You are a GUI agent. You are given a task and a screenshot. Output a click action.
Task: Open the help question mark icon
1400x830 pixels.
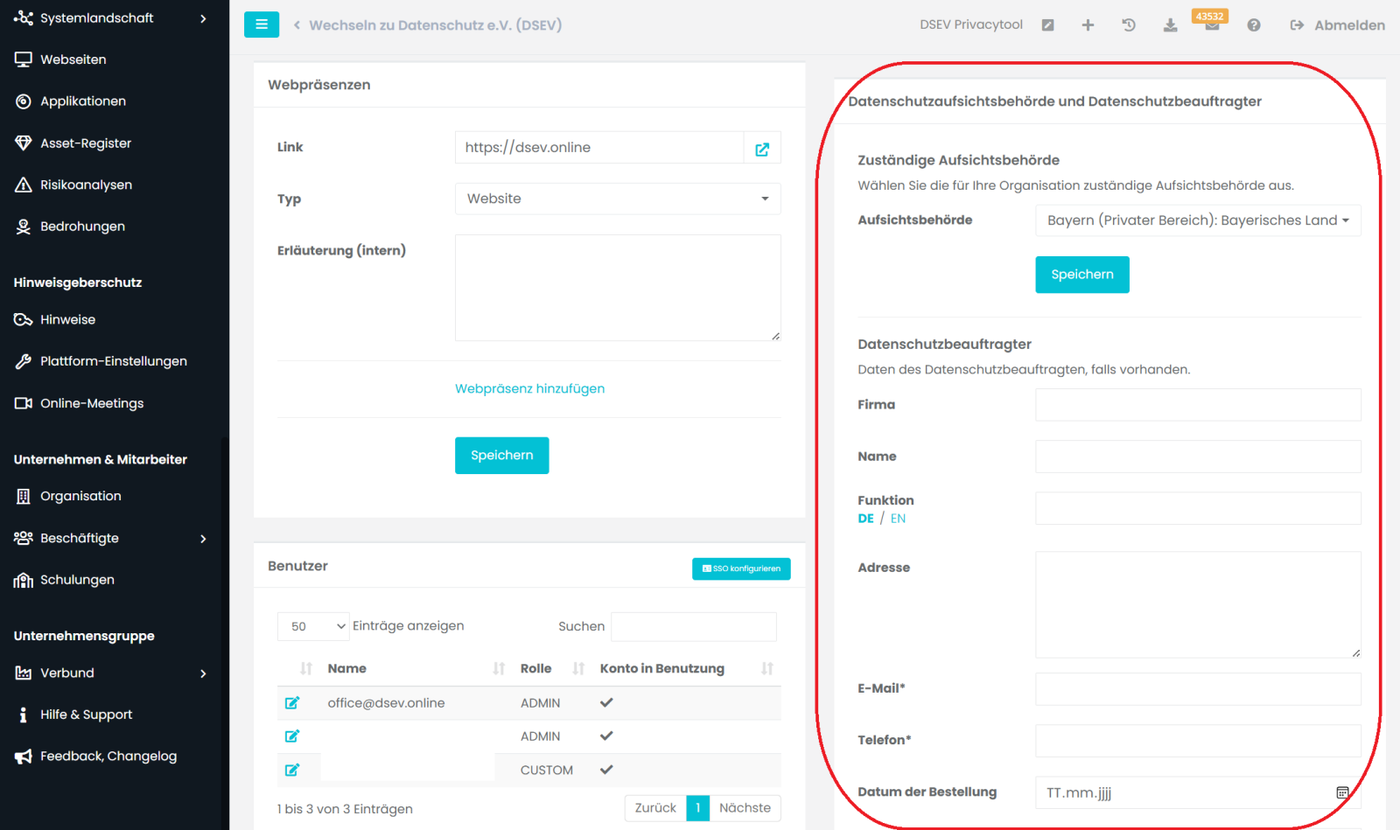click(x=1253, y=25)
